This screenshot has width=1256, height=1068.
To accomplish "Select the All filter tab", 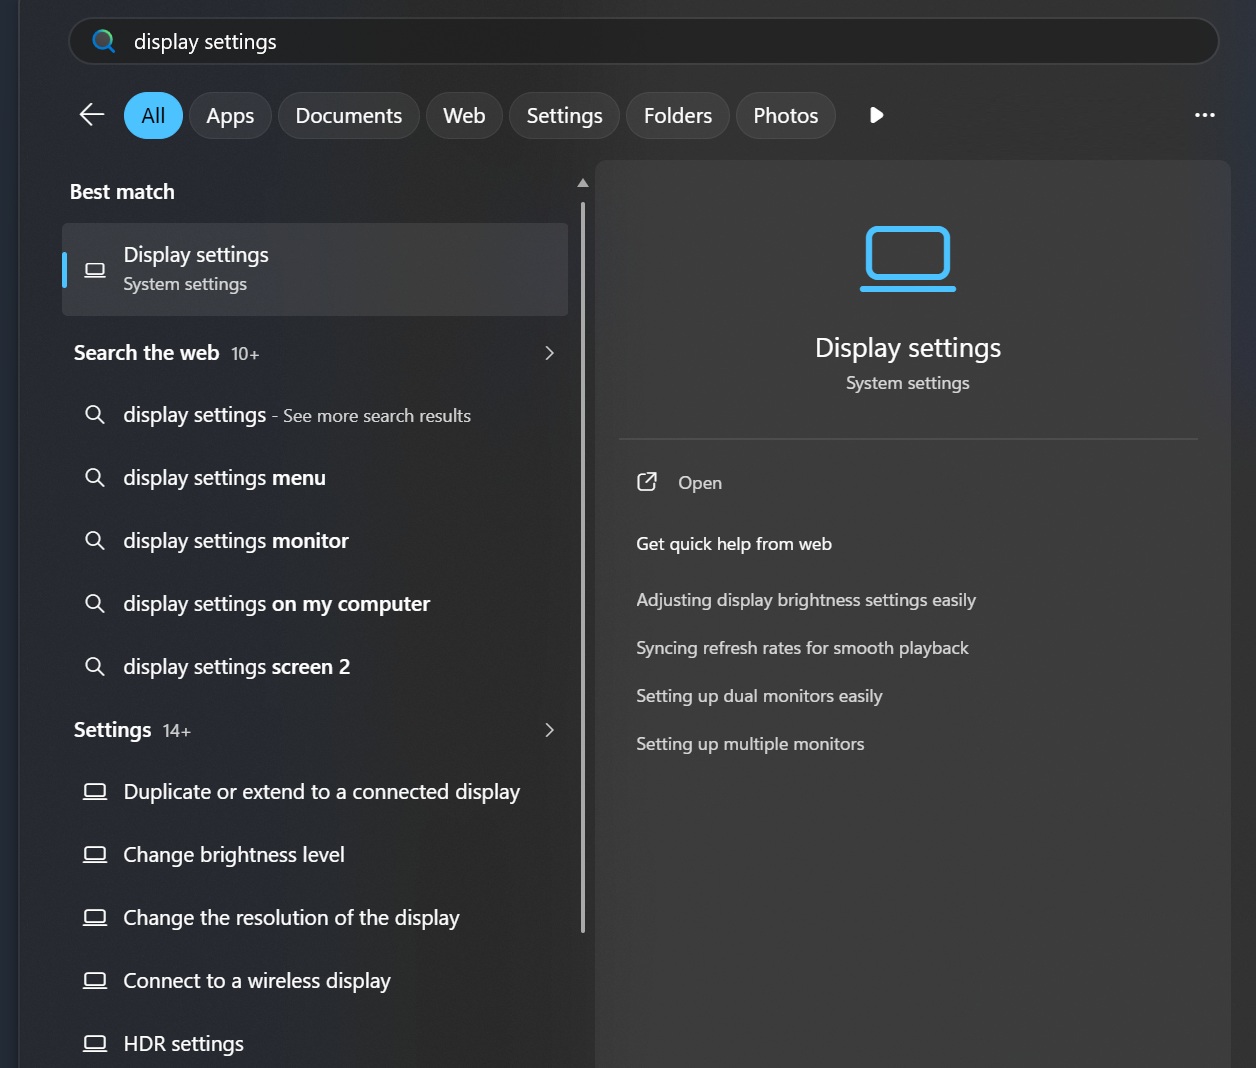I will pyautogui.click(x=153, y=116).
